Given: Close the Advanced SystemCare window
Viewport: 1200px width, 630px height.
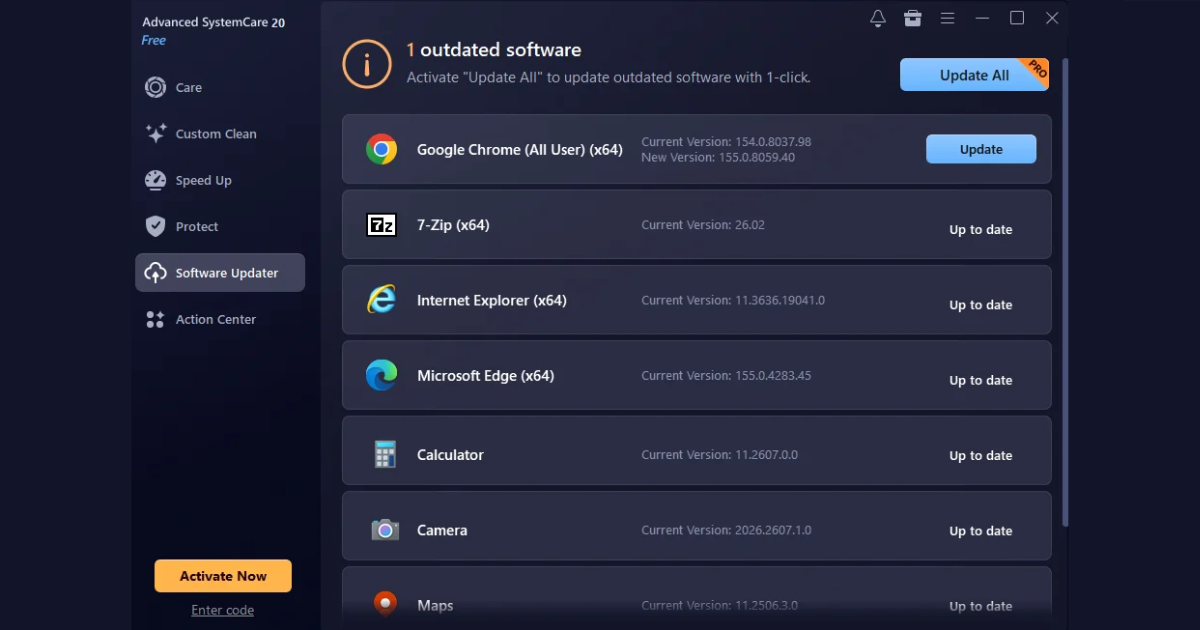Looking at the screenshot, I should (x=1052, y=18).
